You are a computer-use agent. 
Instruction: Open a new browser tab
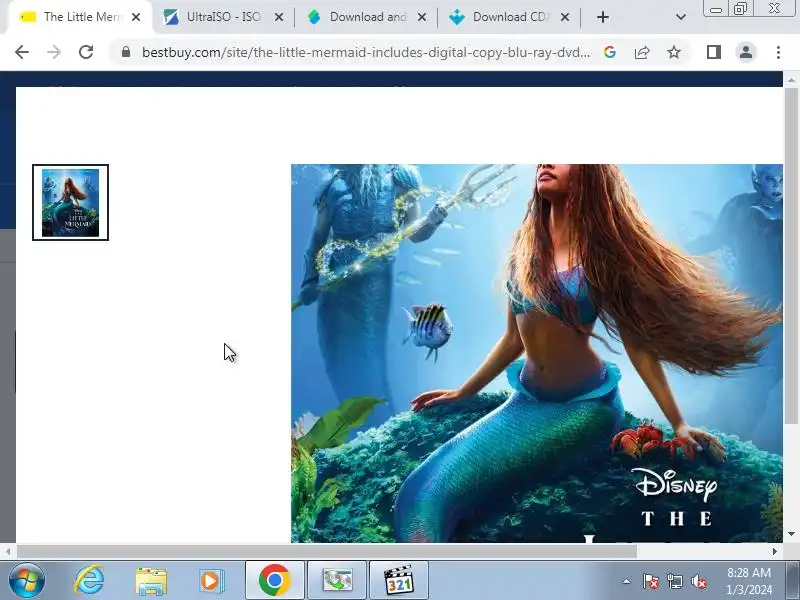603,17
